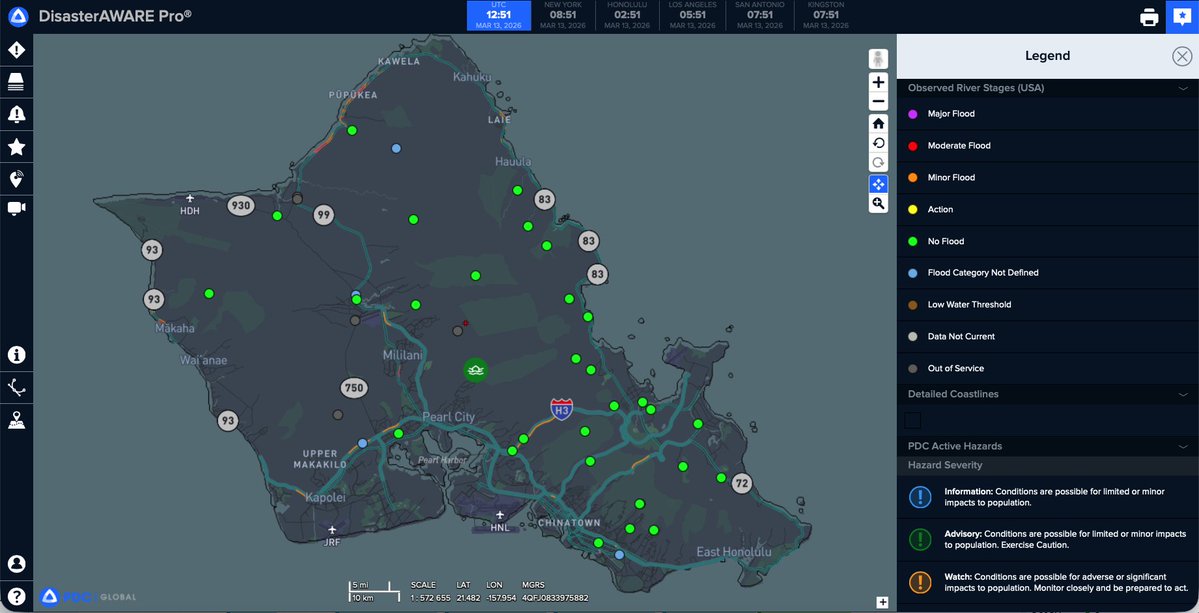Click the route 72 shield
1199x613 pixels.
(x=741, y=483)
